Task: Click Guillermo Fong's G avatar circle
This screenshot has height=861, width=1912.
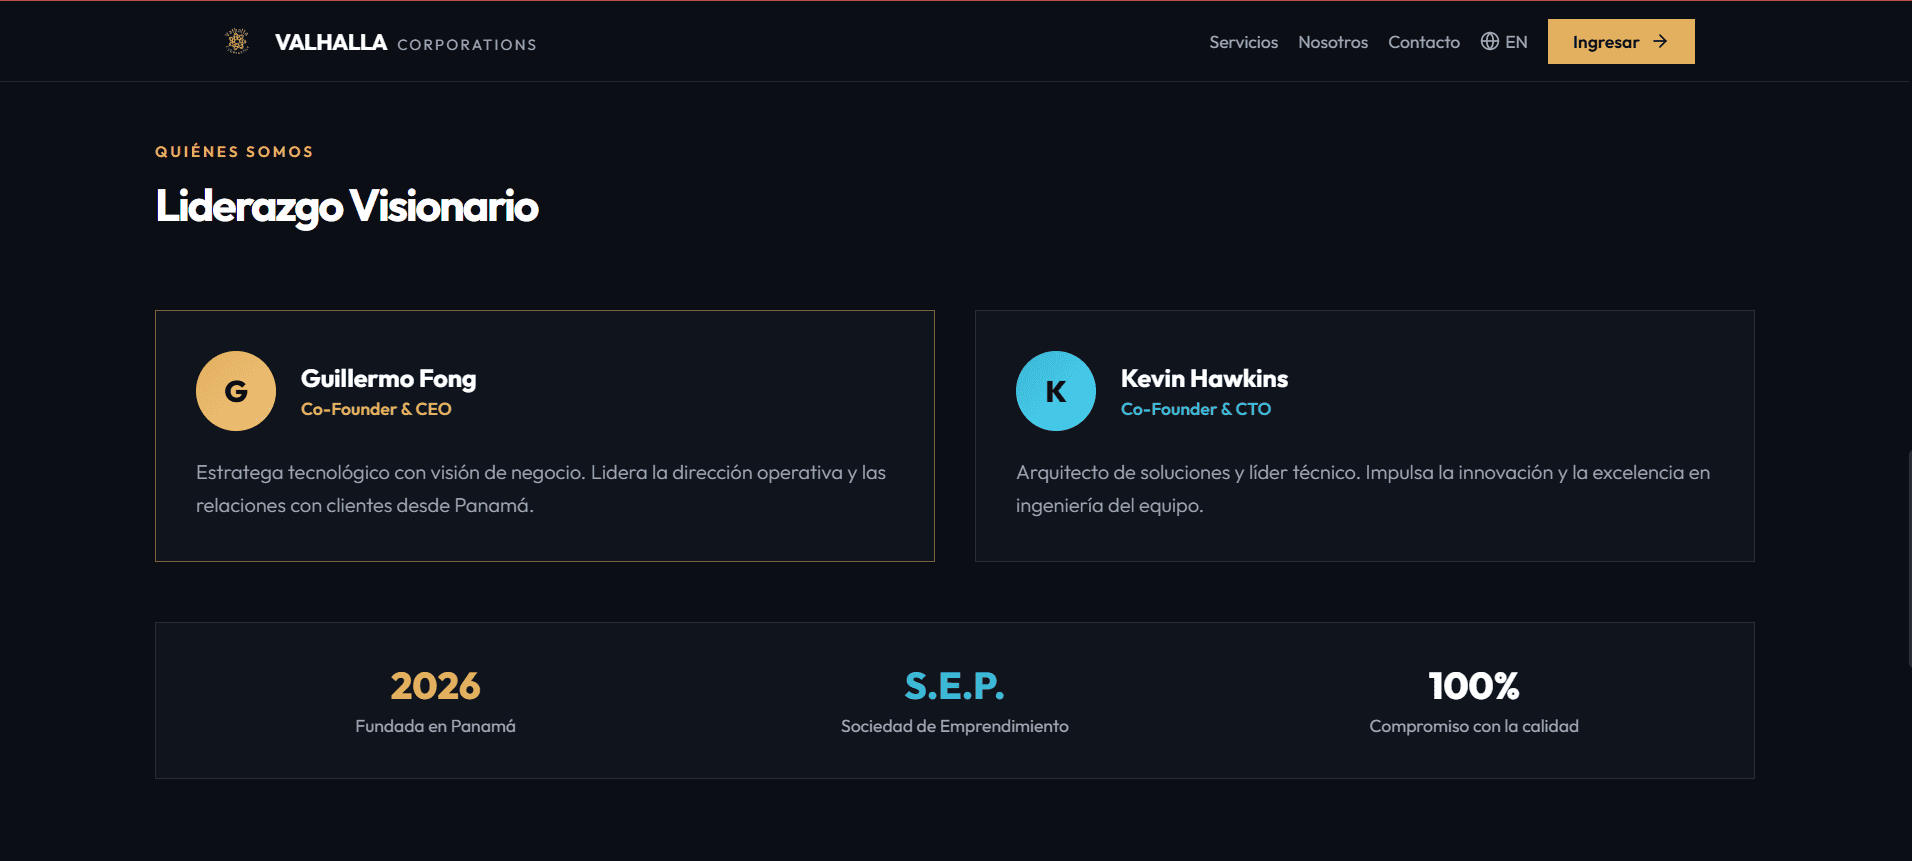Action: tap(236, 391)
